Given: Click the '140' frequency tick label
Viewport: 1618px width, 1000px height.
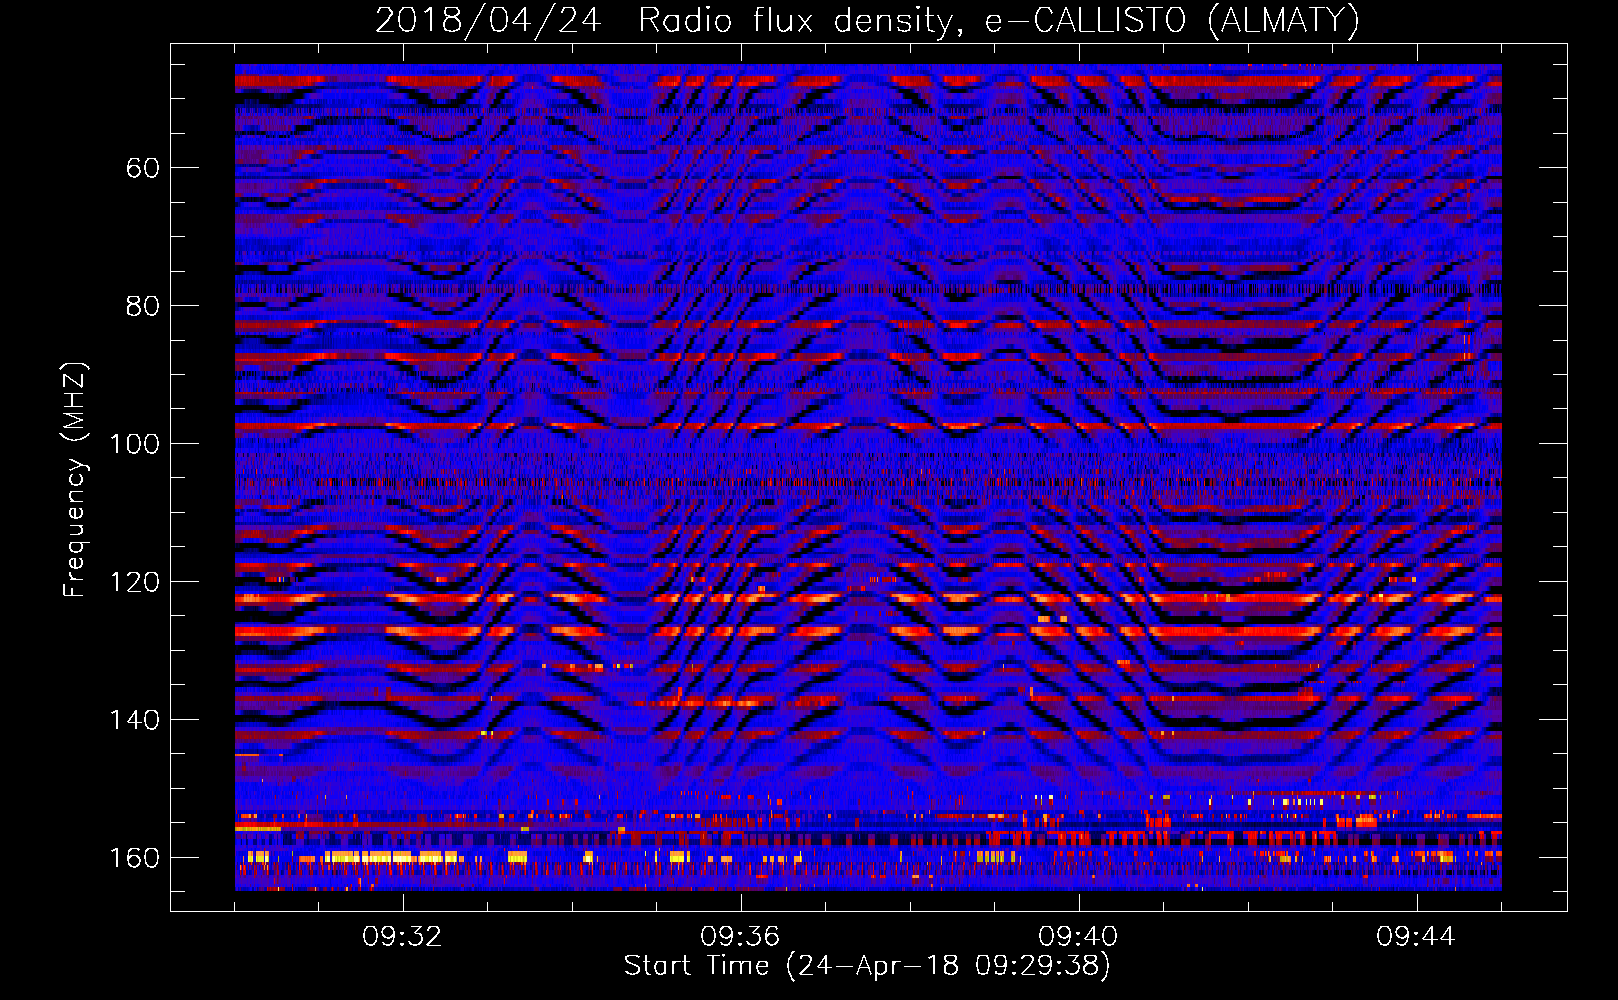Looking at the screenshot, I should click(134, 720).
